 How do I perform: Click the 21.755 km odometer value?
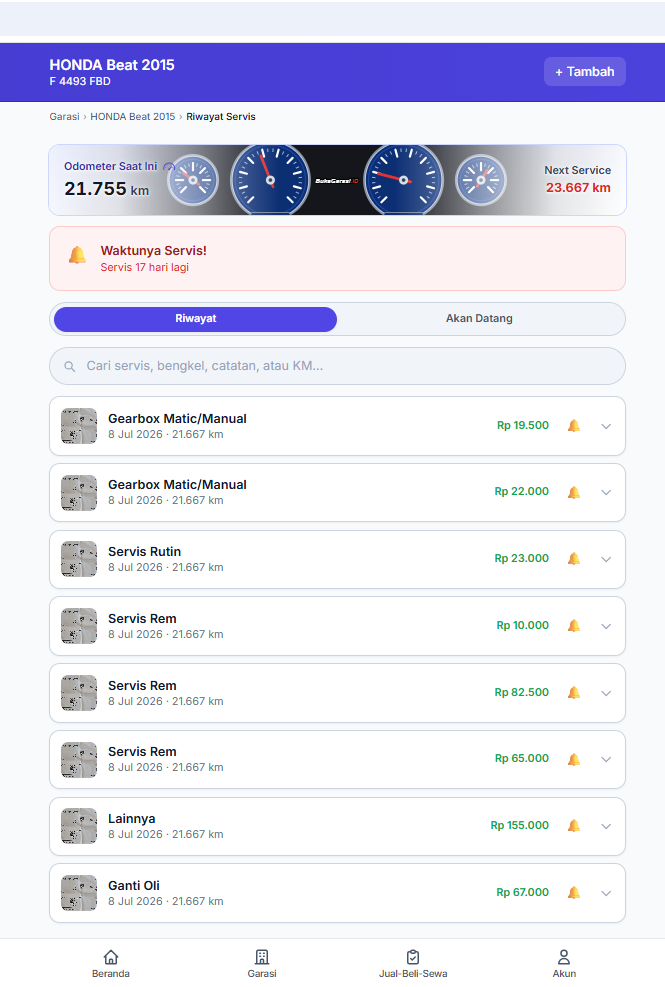106,188
